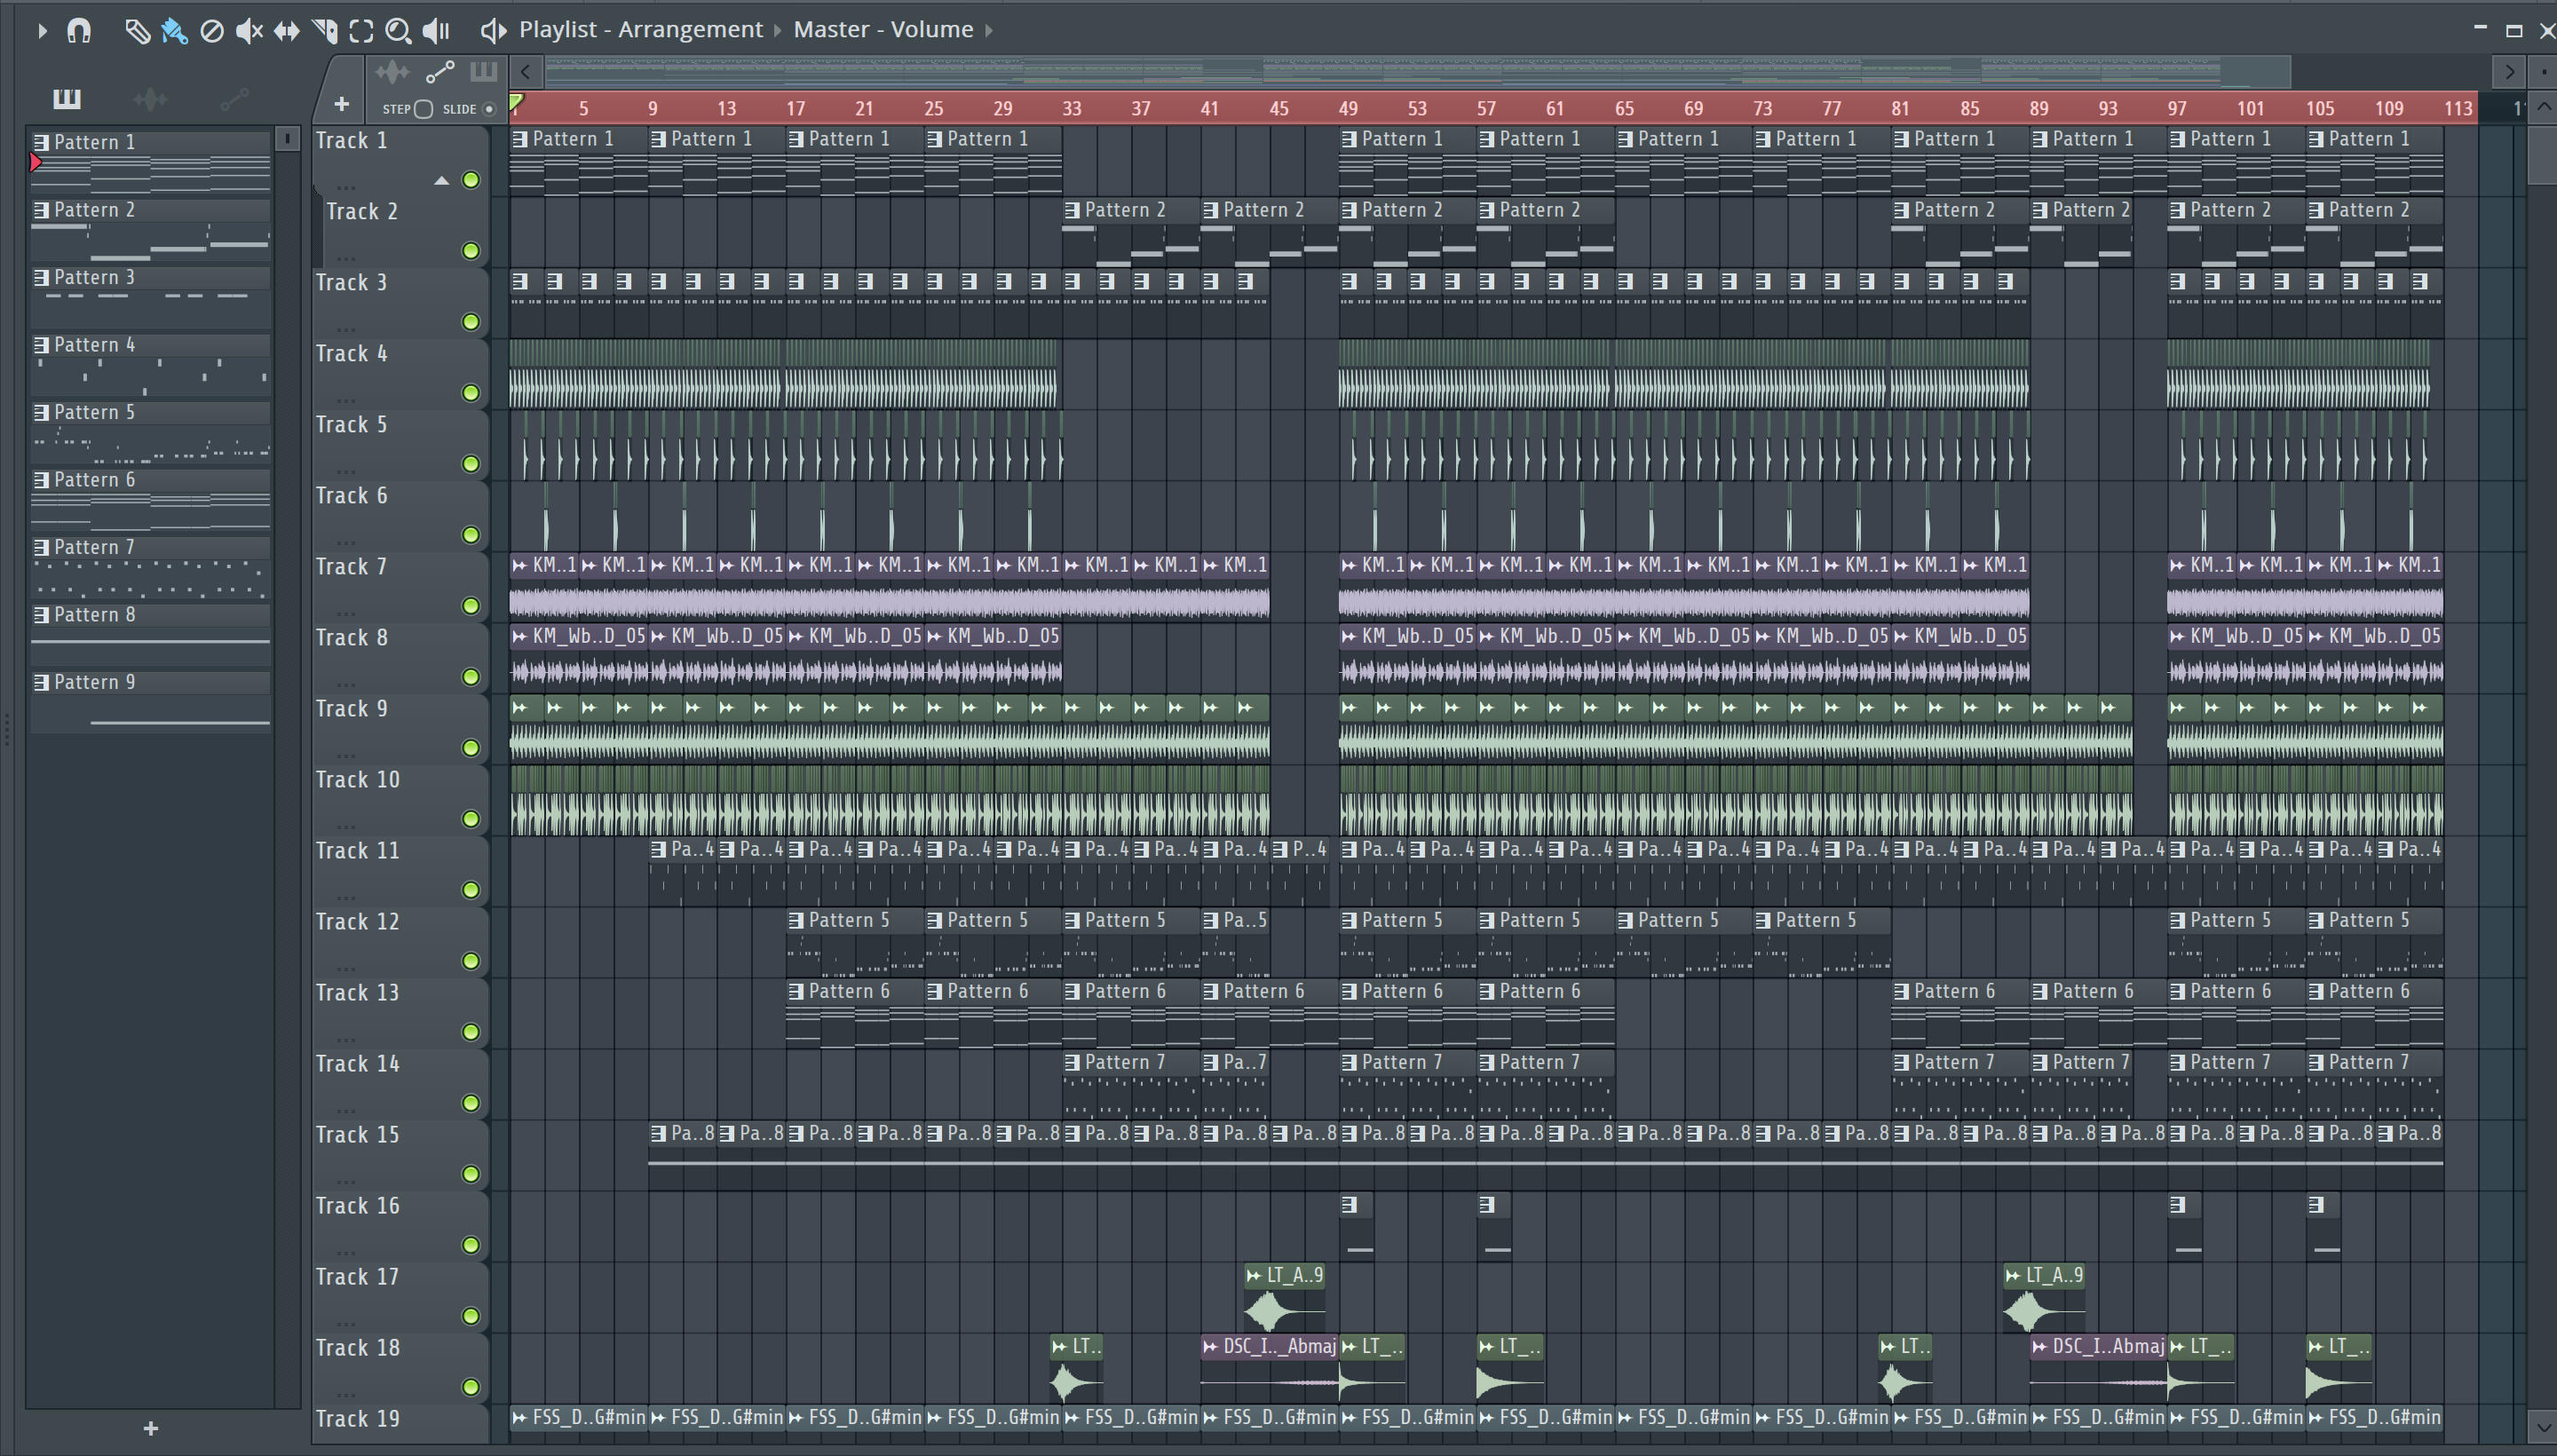The width and height of the screenshot is (2557, 1456).
Task: Open Pattern 1 picker item menu icon
Action: [41, 142]
